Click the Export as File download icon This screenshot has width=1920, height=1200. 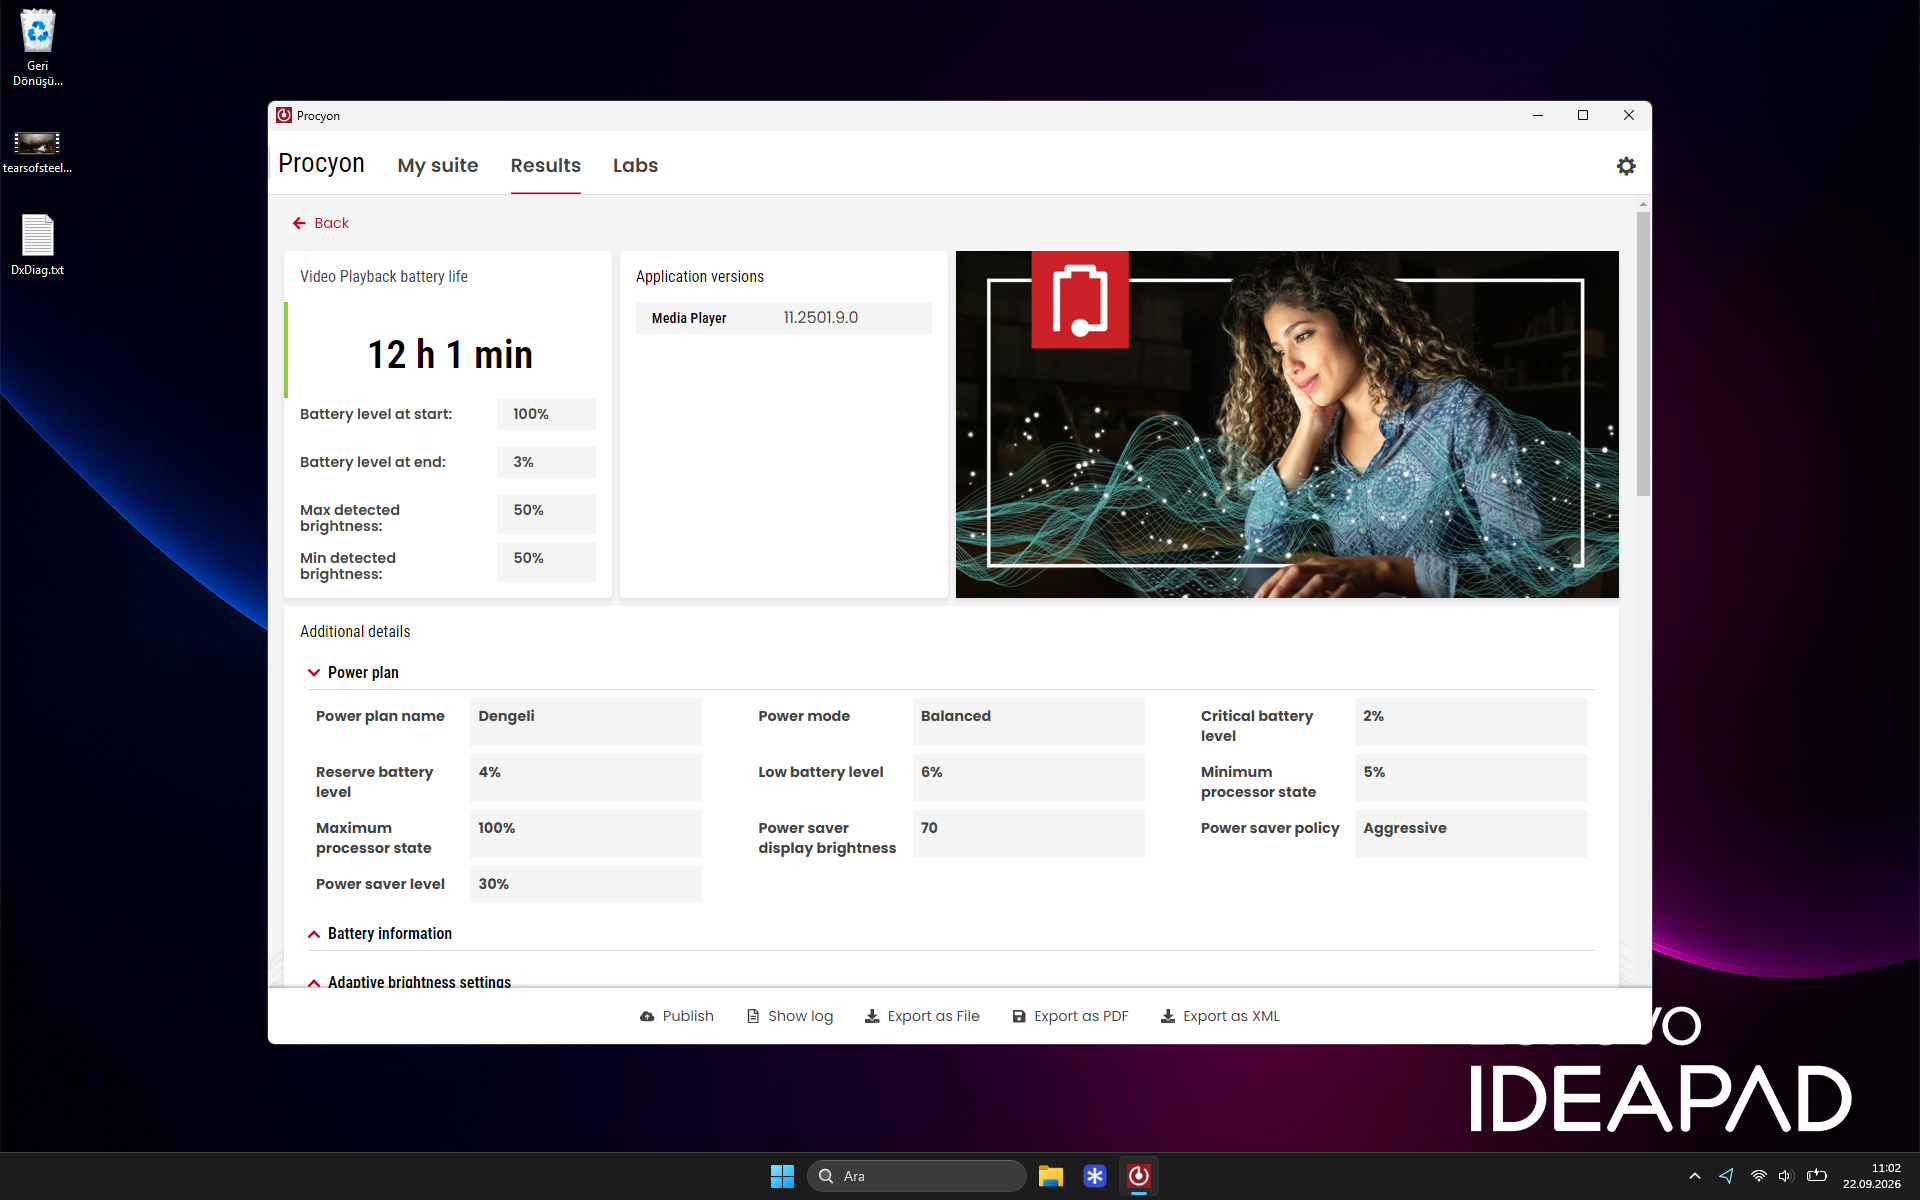tap(872, 1016)
